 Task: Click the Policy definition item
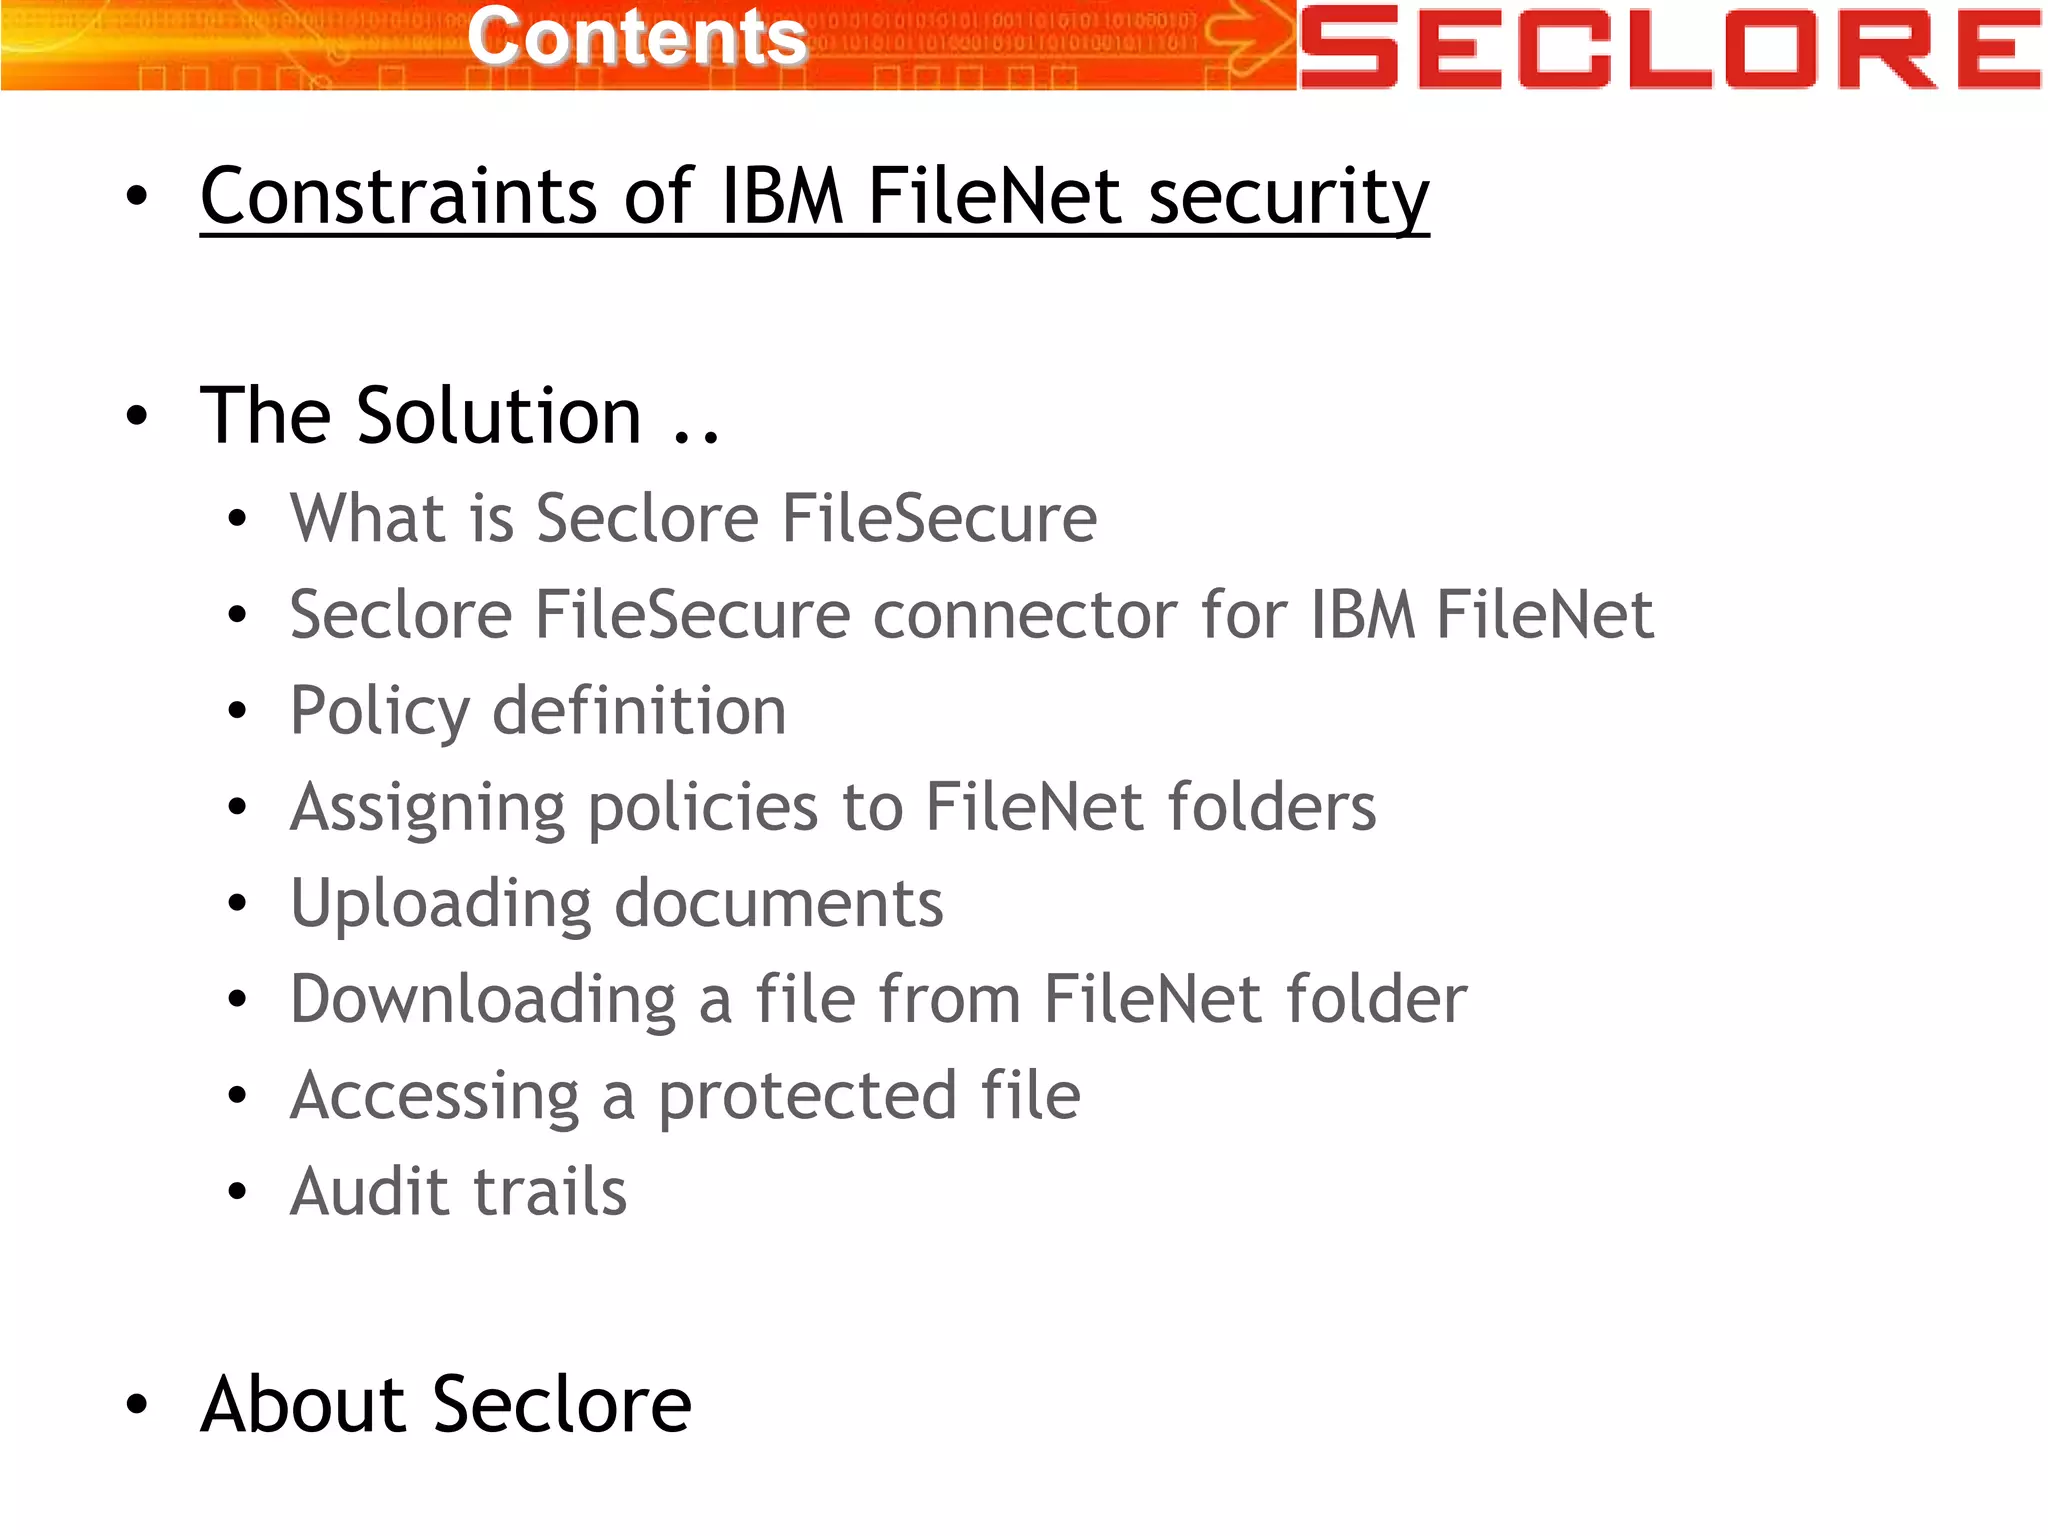(x=538, y=711)
